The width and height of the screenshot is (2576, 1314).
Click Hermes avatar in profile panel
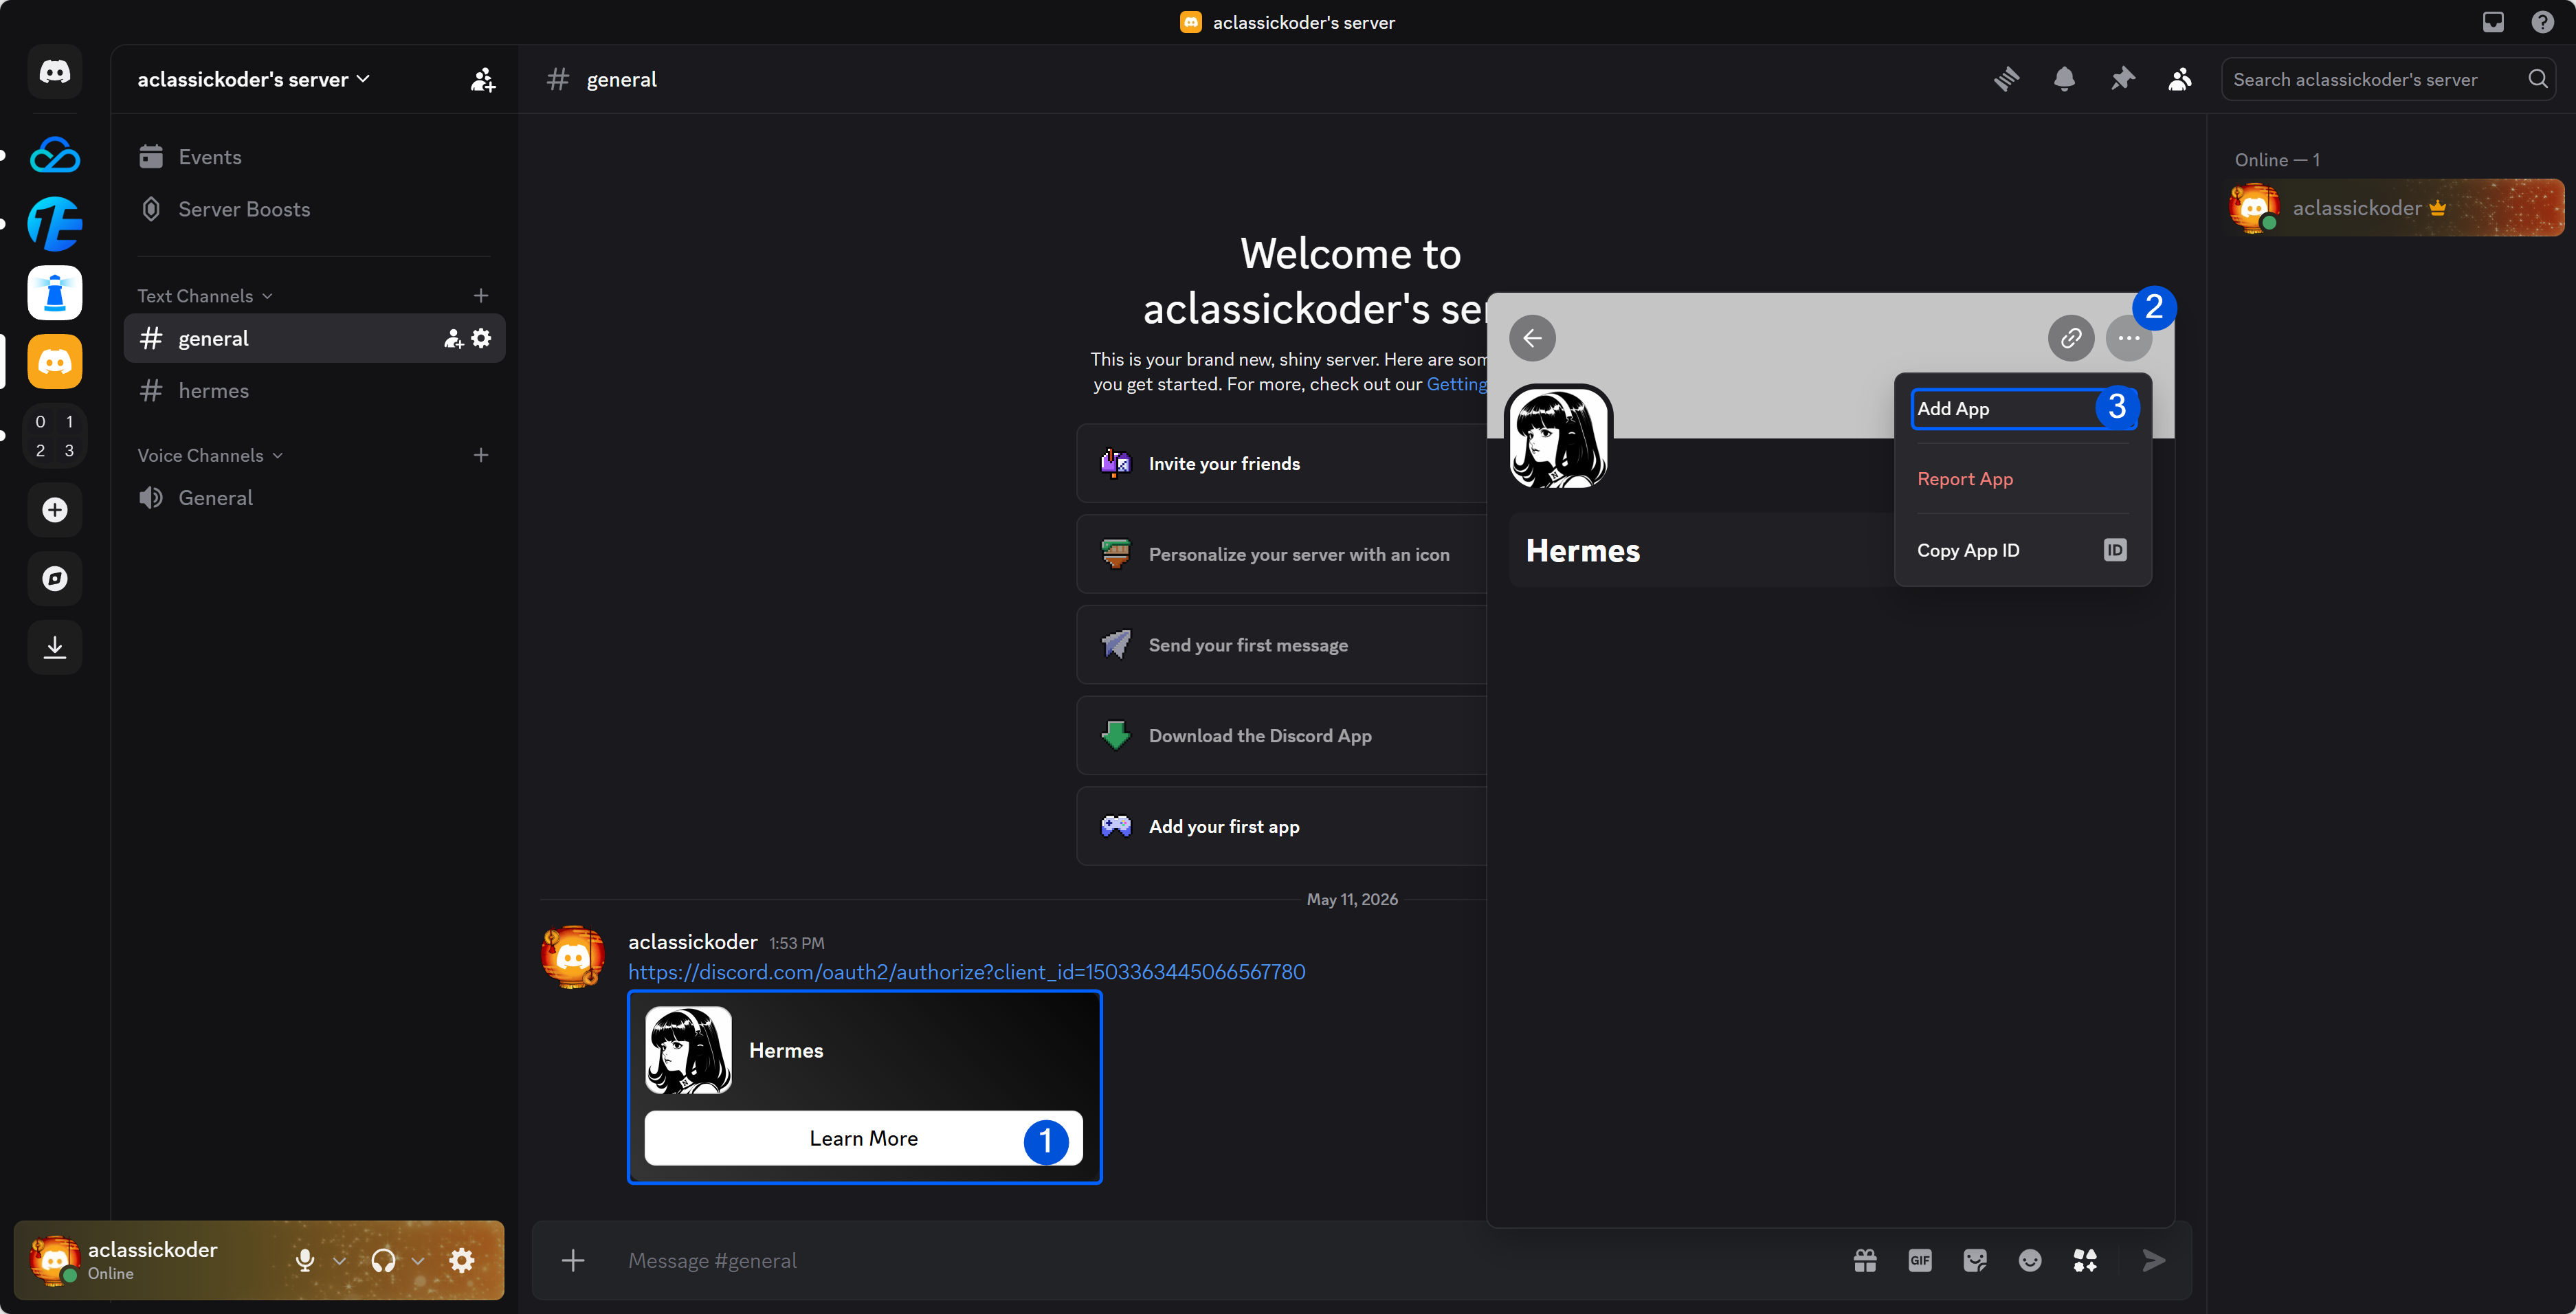[x=1559, y=437]
